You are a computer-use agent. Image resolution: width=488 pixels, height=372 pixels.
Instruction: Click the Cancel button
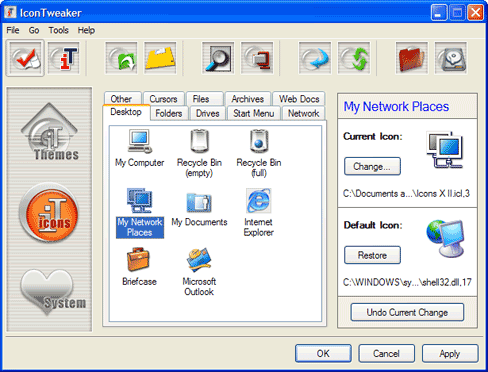tap(386, 353)
